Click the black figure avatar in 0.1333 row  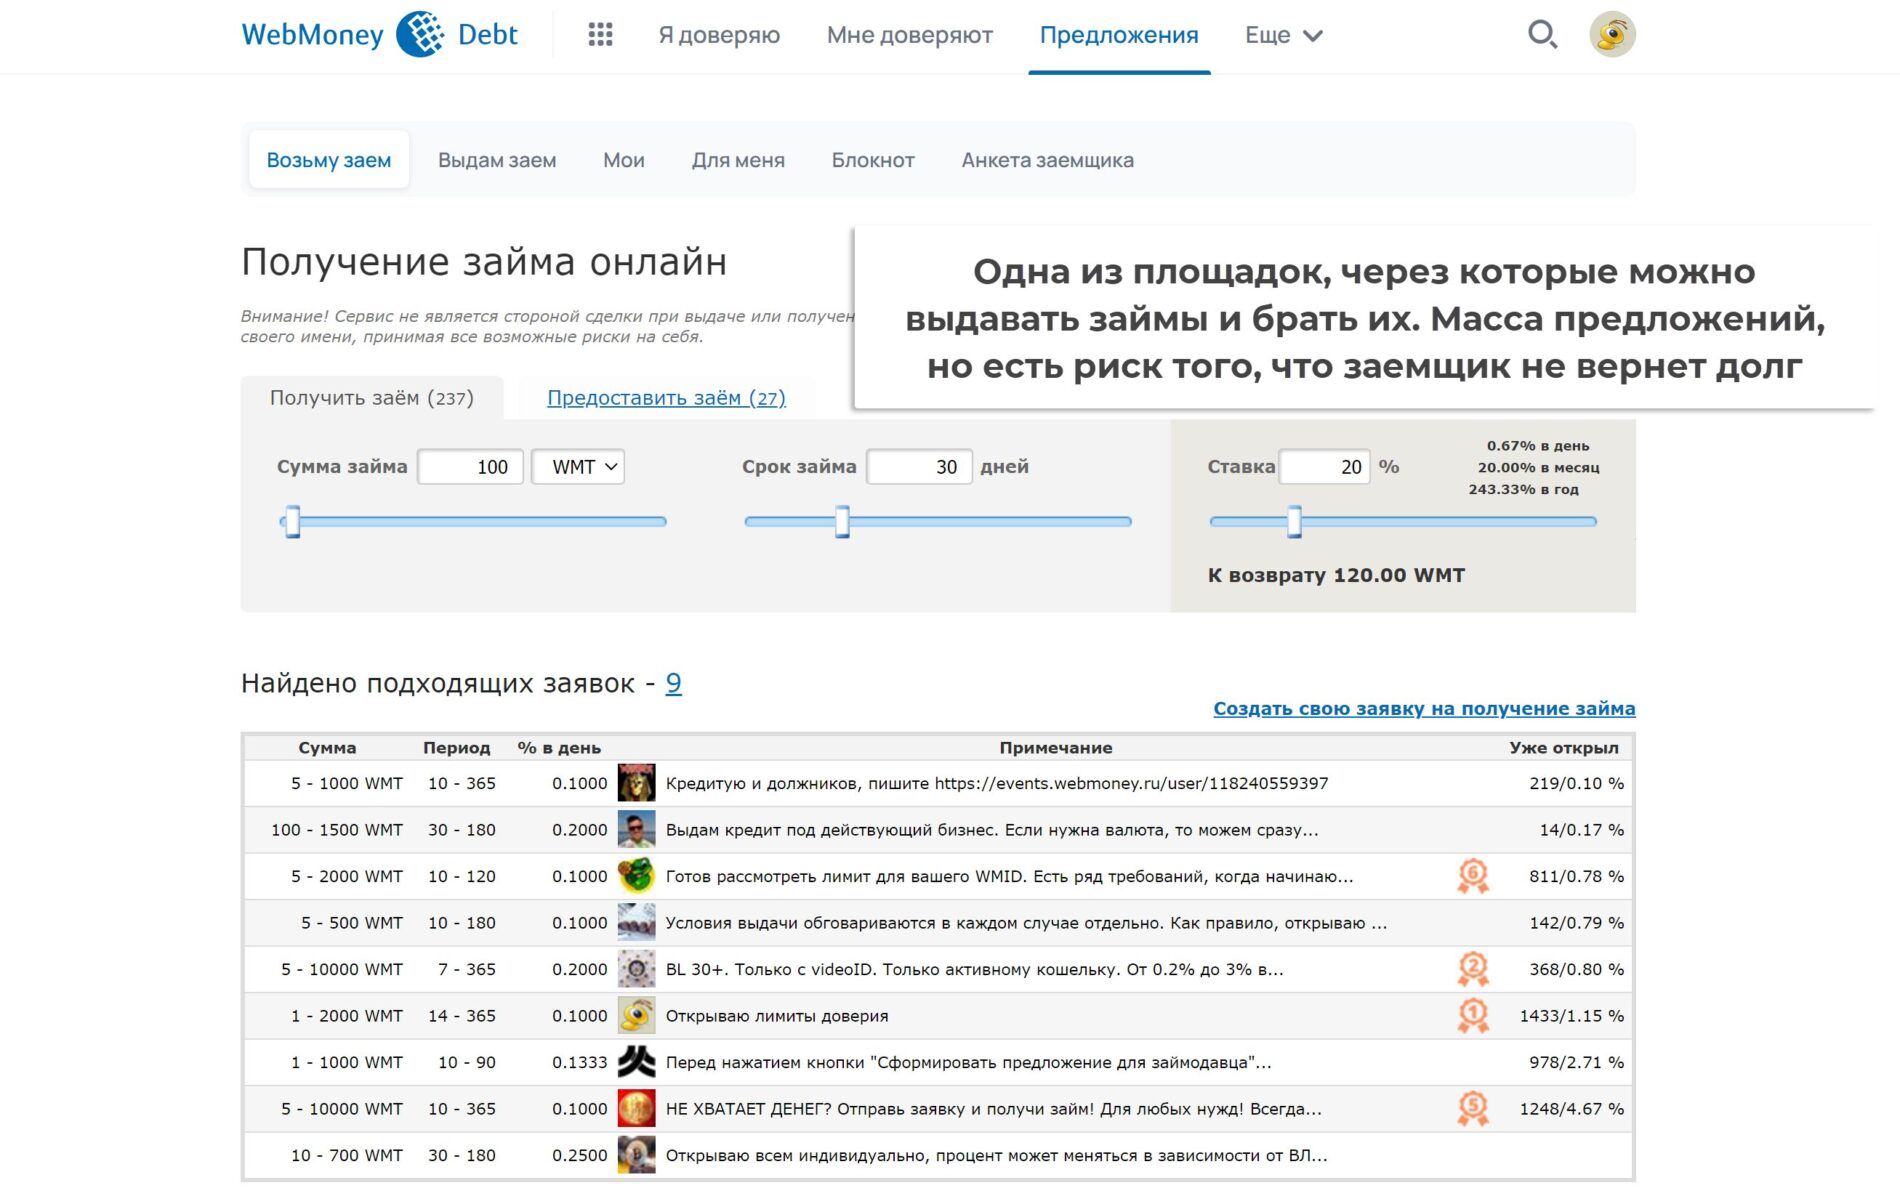coord(636,1062)
